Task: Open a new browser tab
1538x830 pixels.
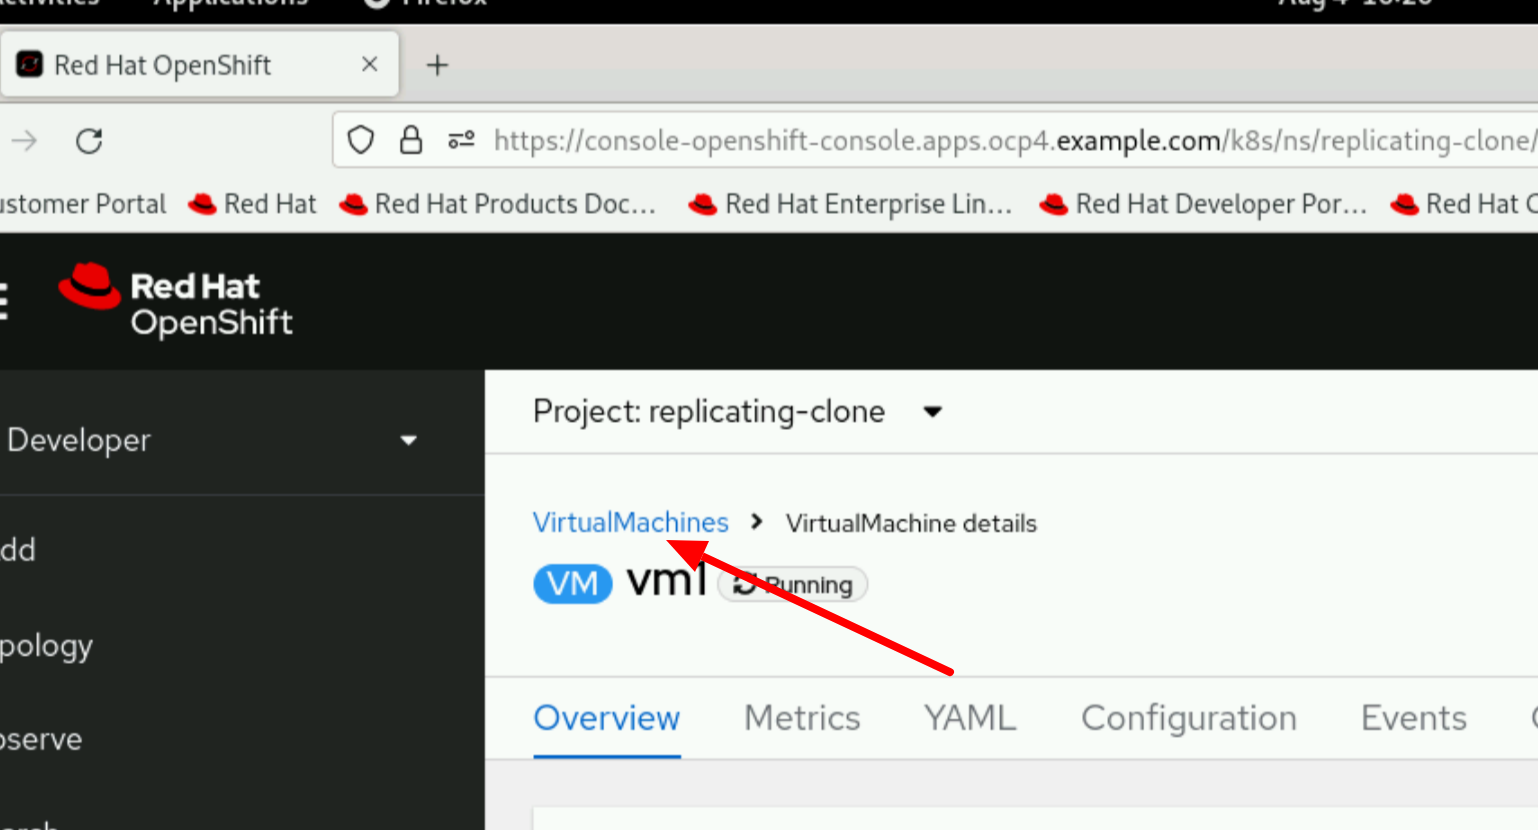Action: (x=437, y=66)
